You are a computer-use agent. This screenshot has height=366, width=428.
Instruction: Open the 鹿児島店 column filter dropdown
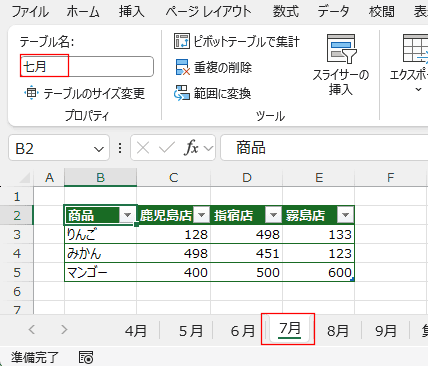pyautogui.click(x=201, y=215)
